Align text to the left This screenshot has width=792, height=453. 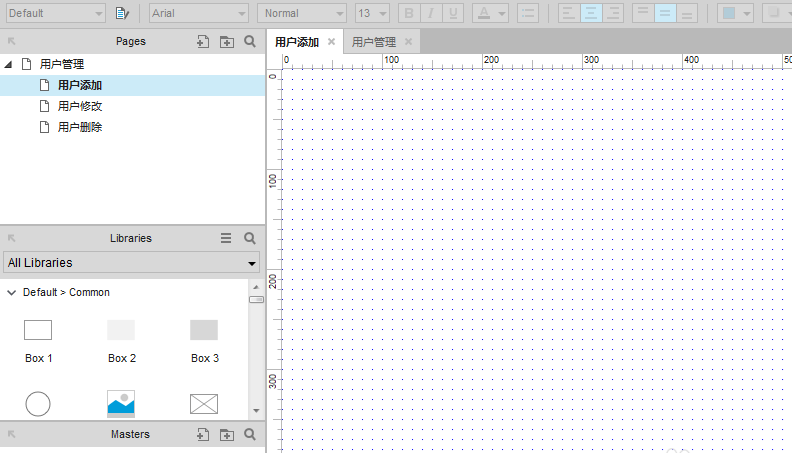[569, 13]
